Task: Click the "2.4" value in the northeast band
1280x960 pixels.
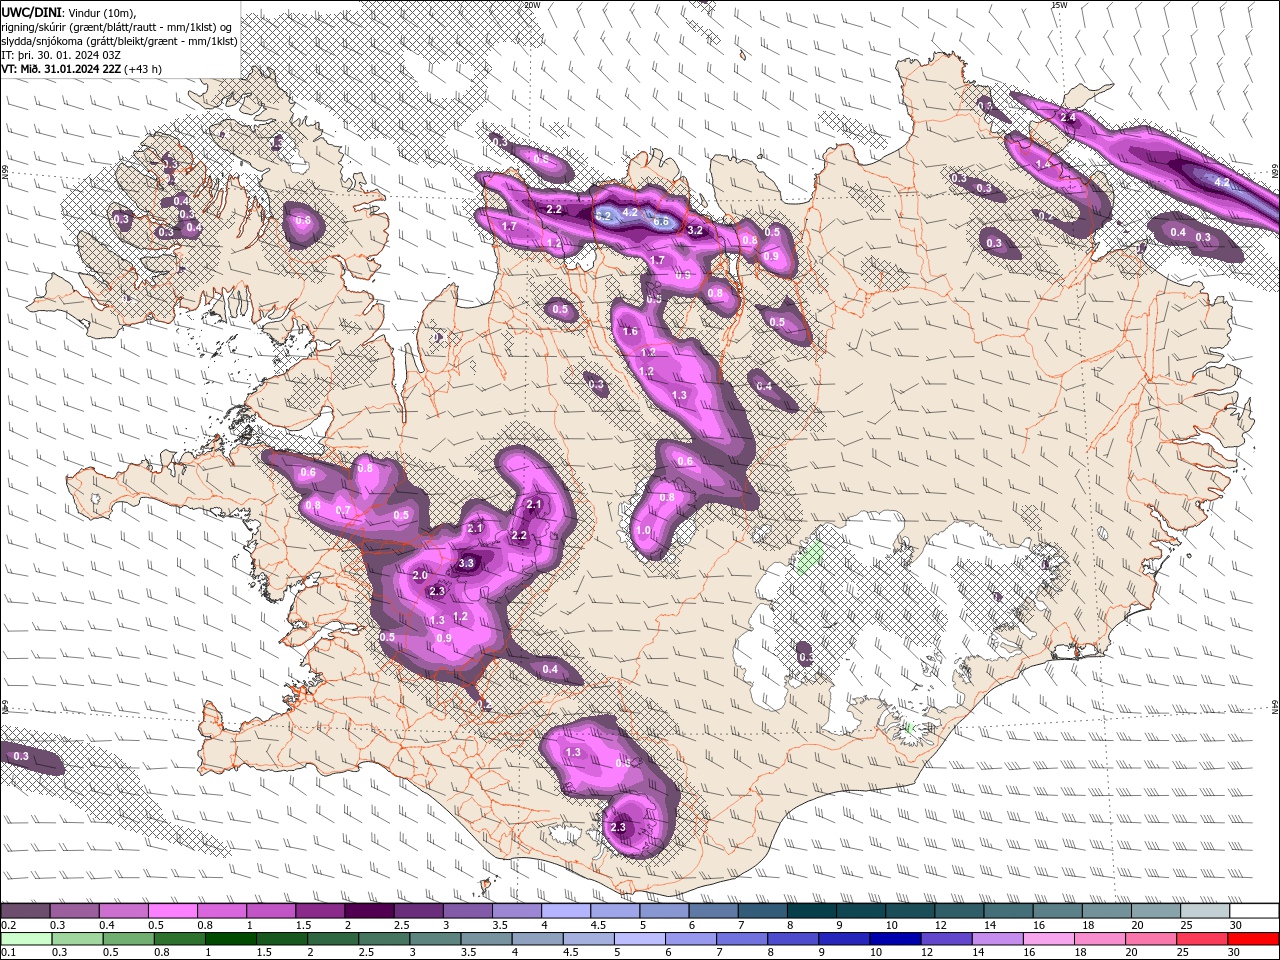Action: pos(1068,118)
